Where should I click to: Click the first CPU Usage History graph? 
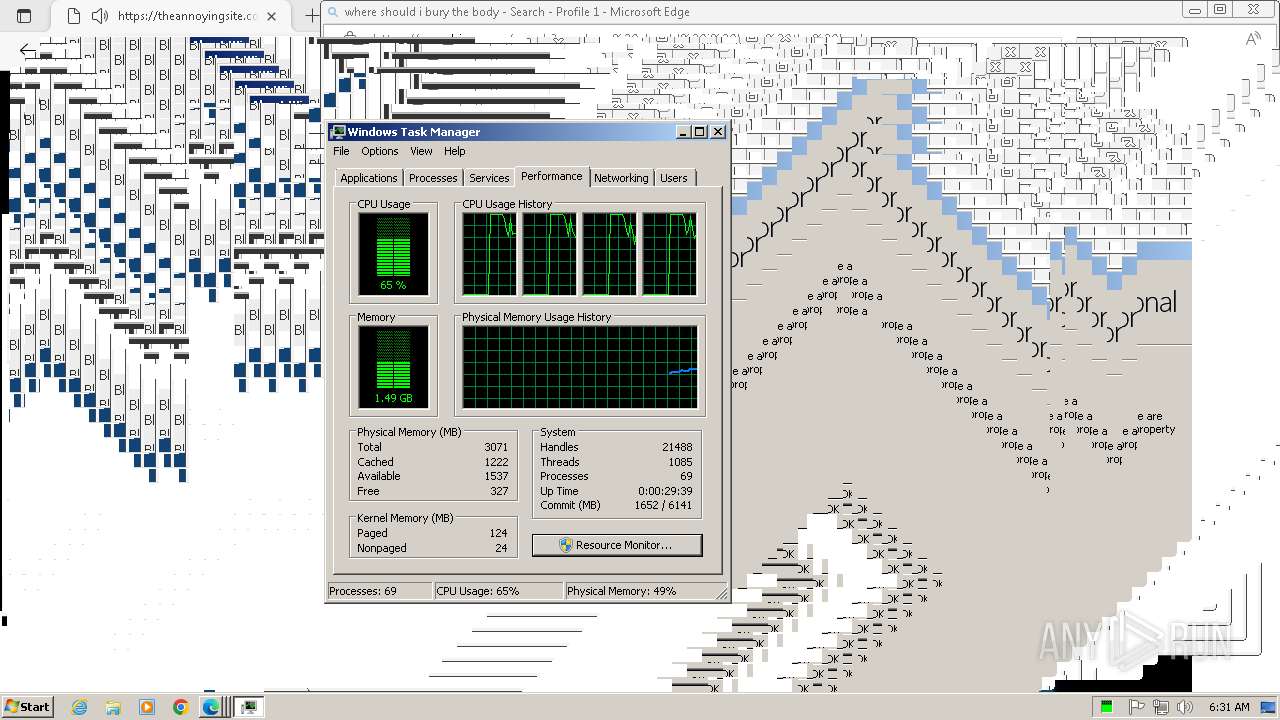[489, 254]
